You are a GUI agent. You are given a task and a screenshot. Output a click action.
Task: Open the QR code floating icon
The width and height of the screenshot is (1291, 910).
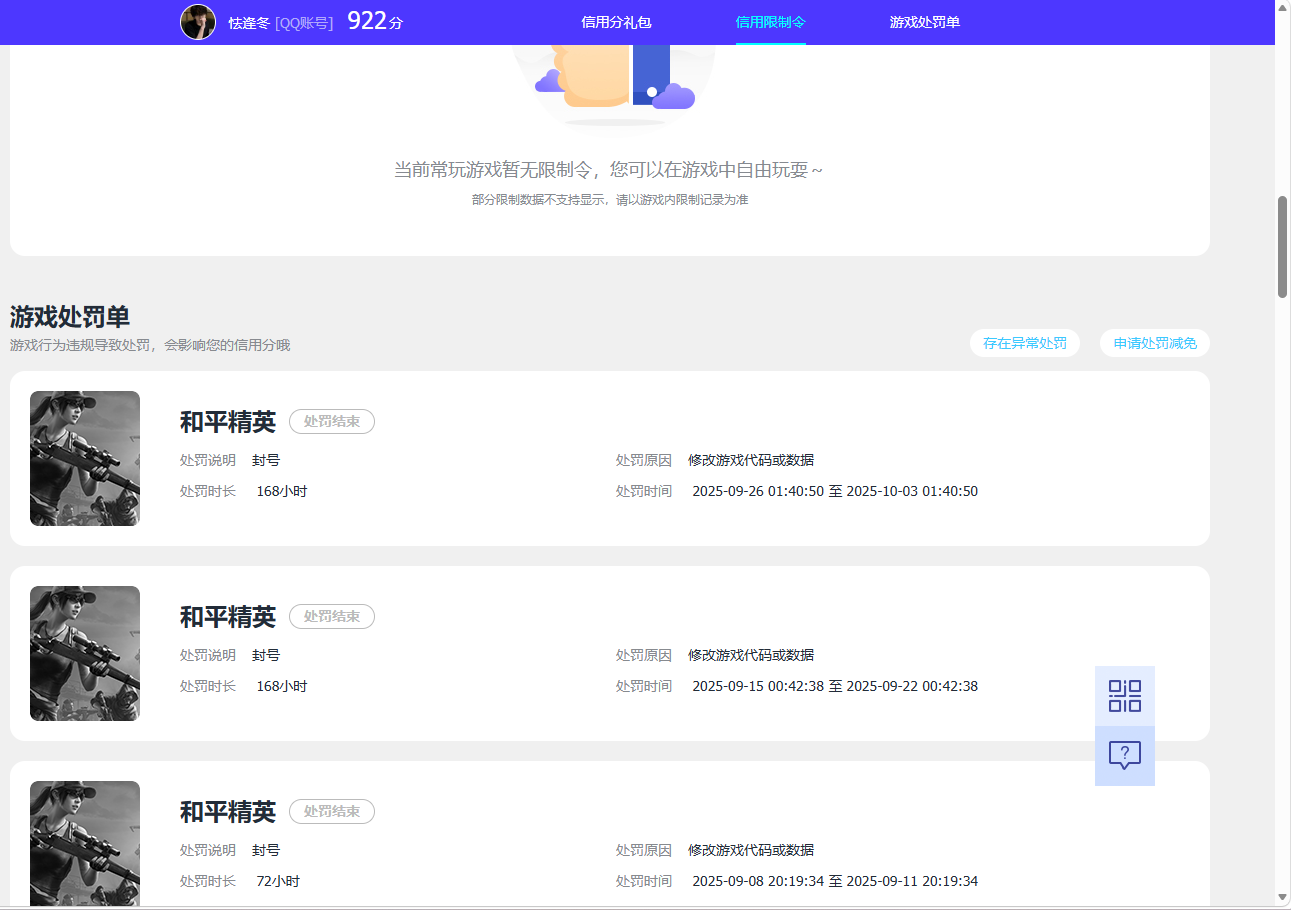click(1125, 696)
